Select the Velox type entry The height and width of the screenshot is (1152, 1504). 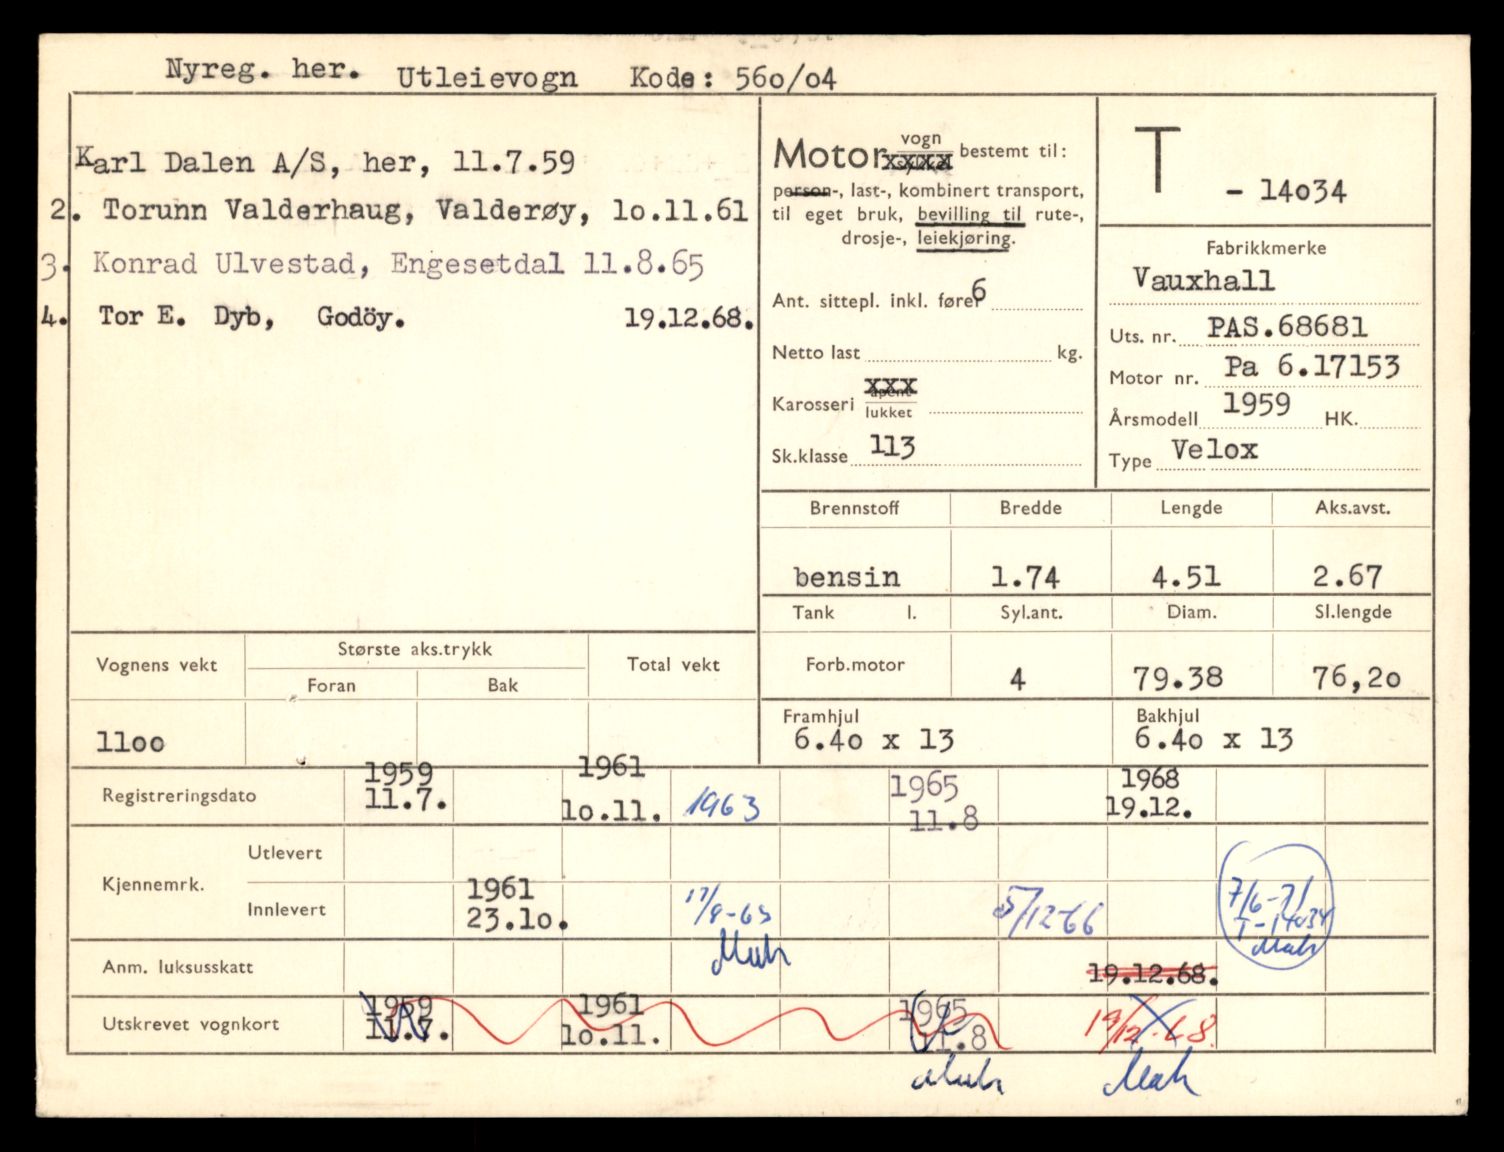click(1214, 450)
